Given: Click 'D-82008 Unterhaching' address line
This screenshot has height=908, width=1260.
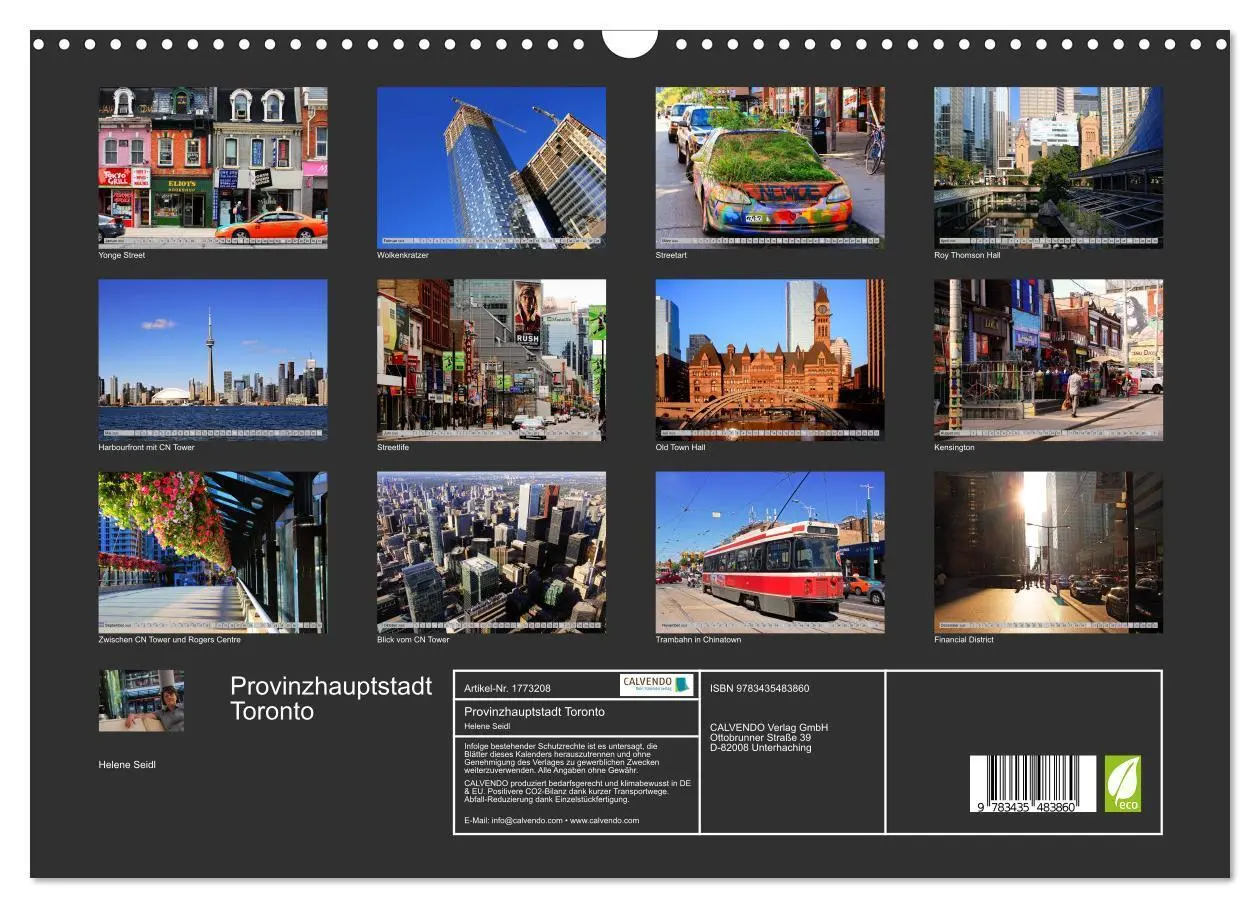Looking at the screenshot, I should click(761, 748).
